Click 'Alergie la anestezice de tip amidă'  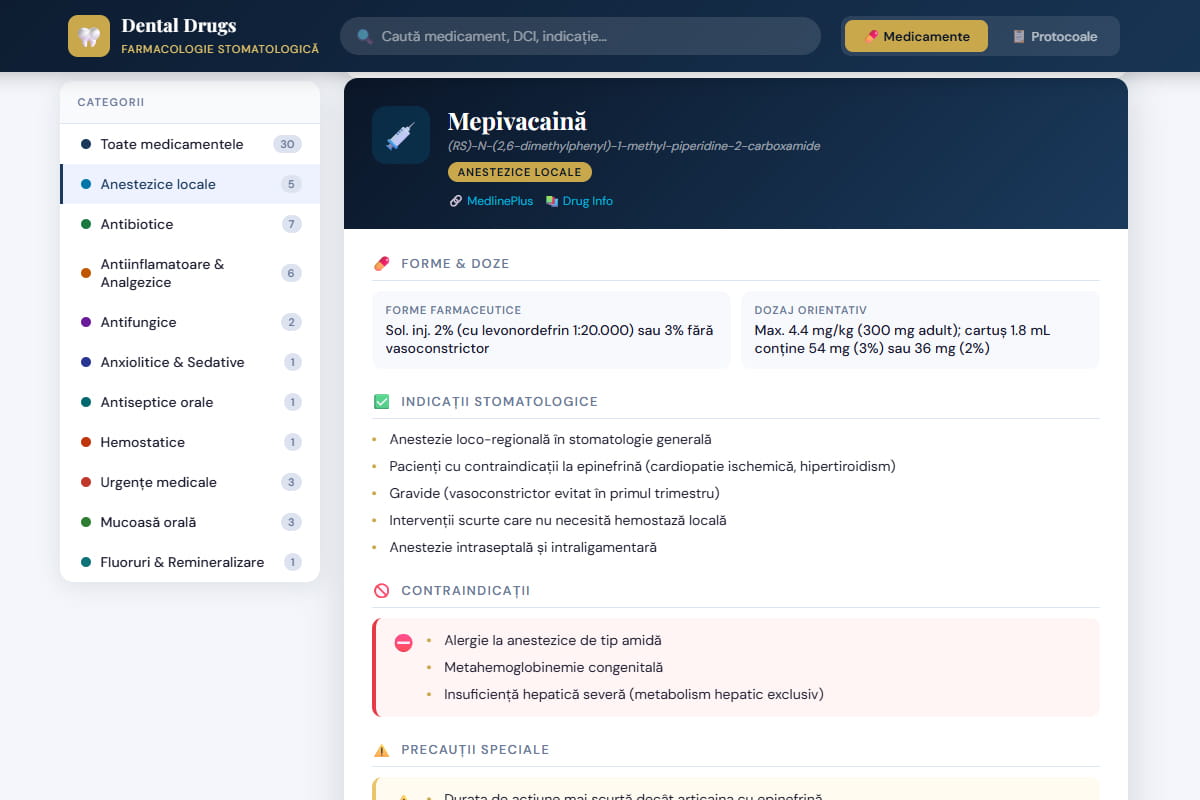point(553,640)
